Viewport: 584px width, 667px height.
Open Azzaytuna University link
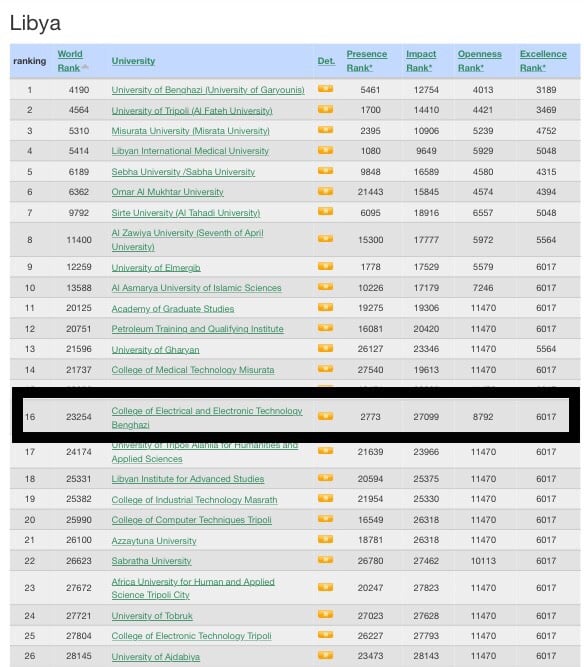click(154, 541)
